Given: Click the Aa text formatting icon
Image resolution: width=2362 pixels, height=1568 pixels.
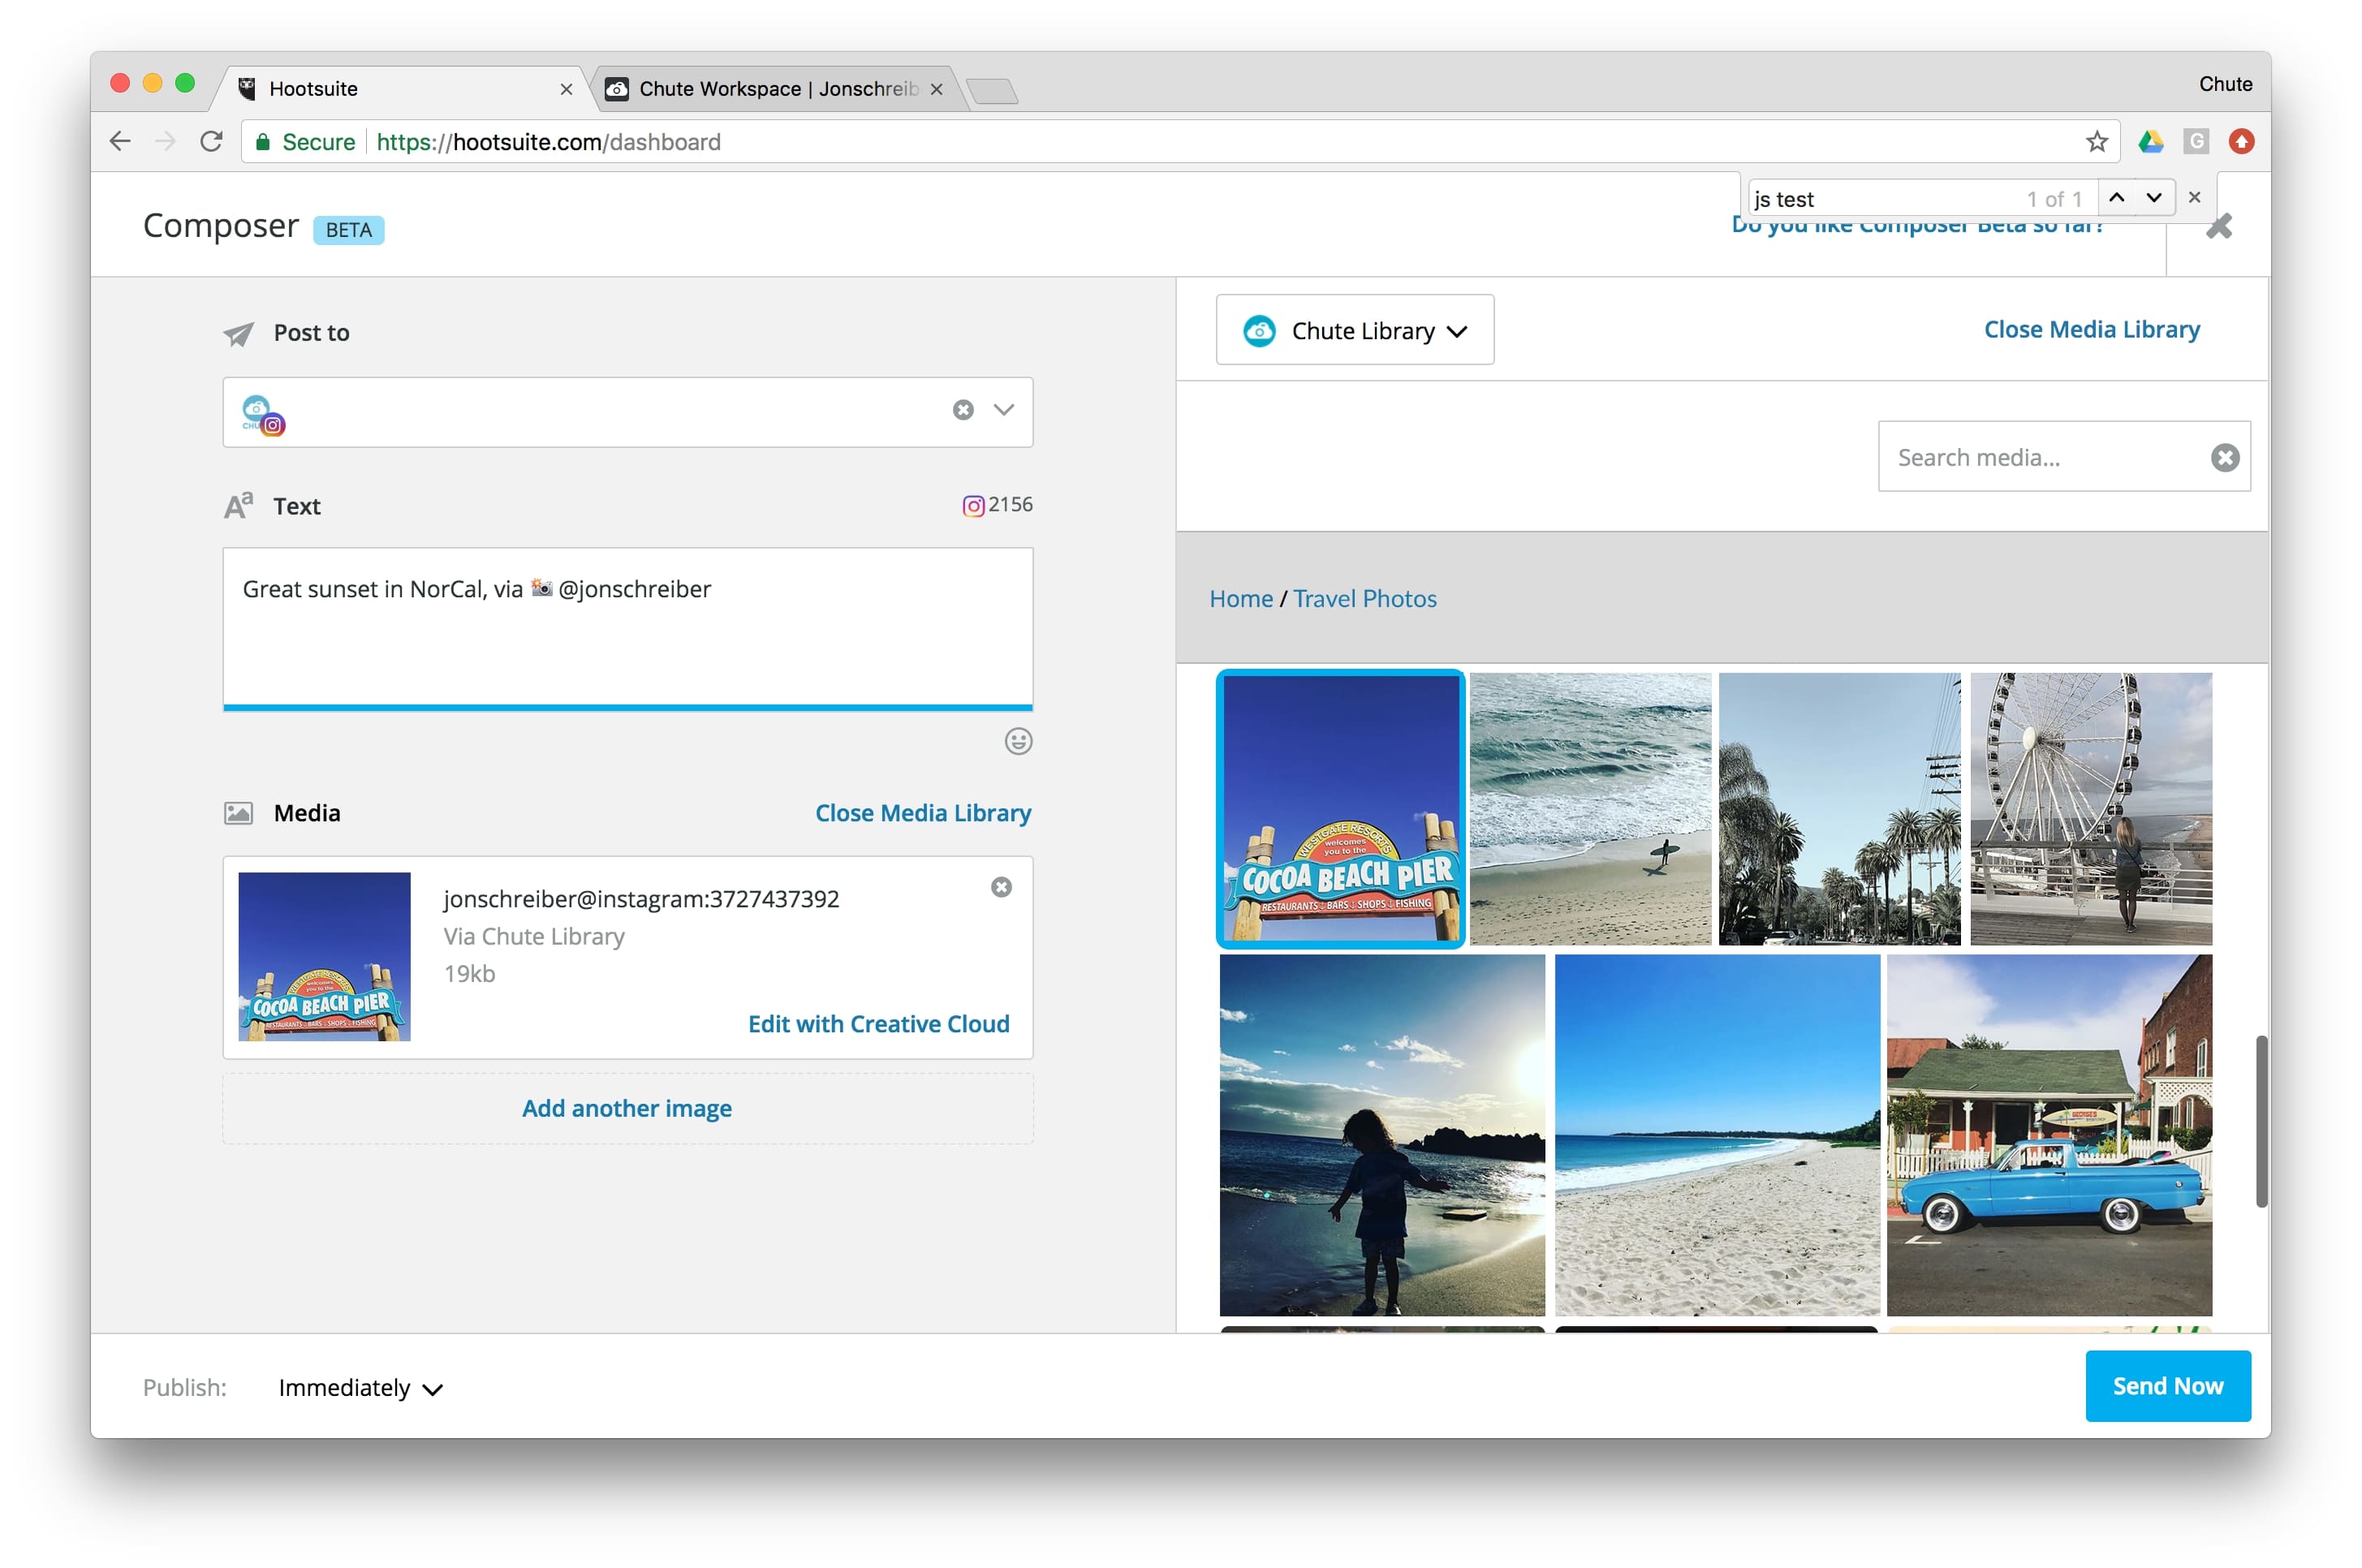Looking at the screenshot, I should [x=237, y=505].
